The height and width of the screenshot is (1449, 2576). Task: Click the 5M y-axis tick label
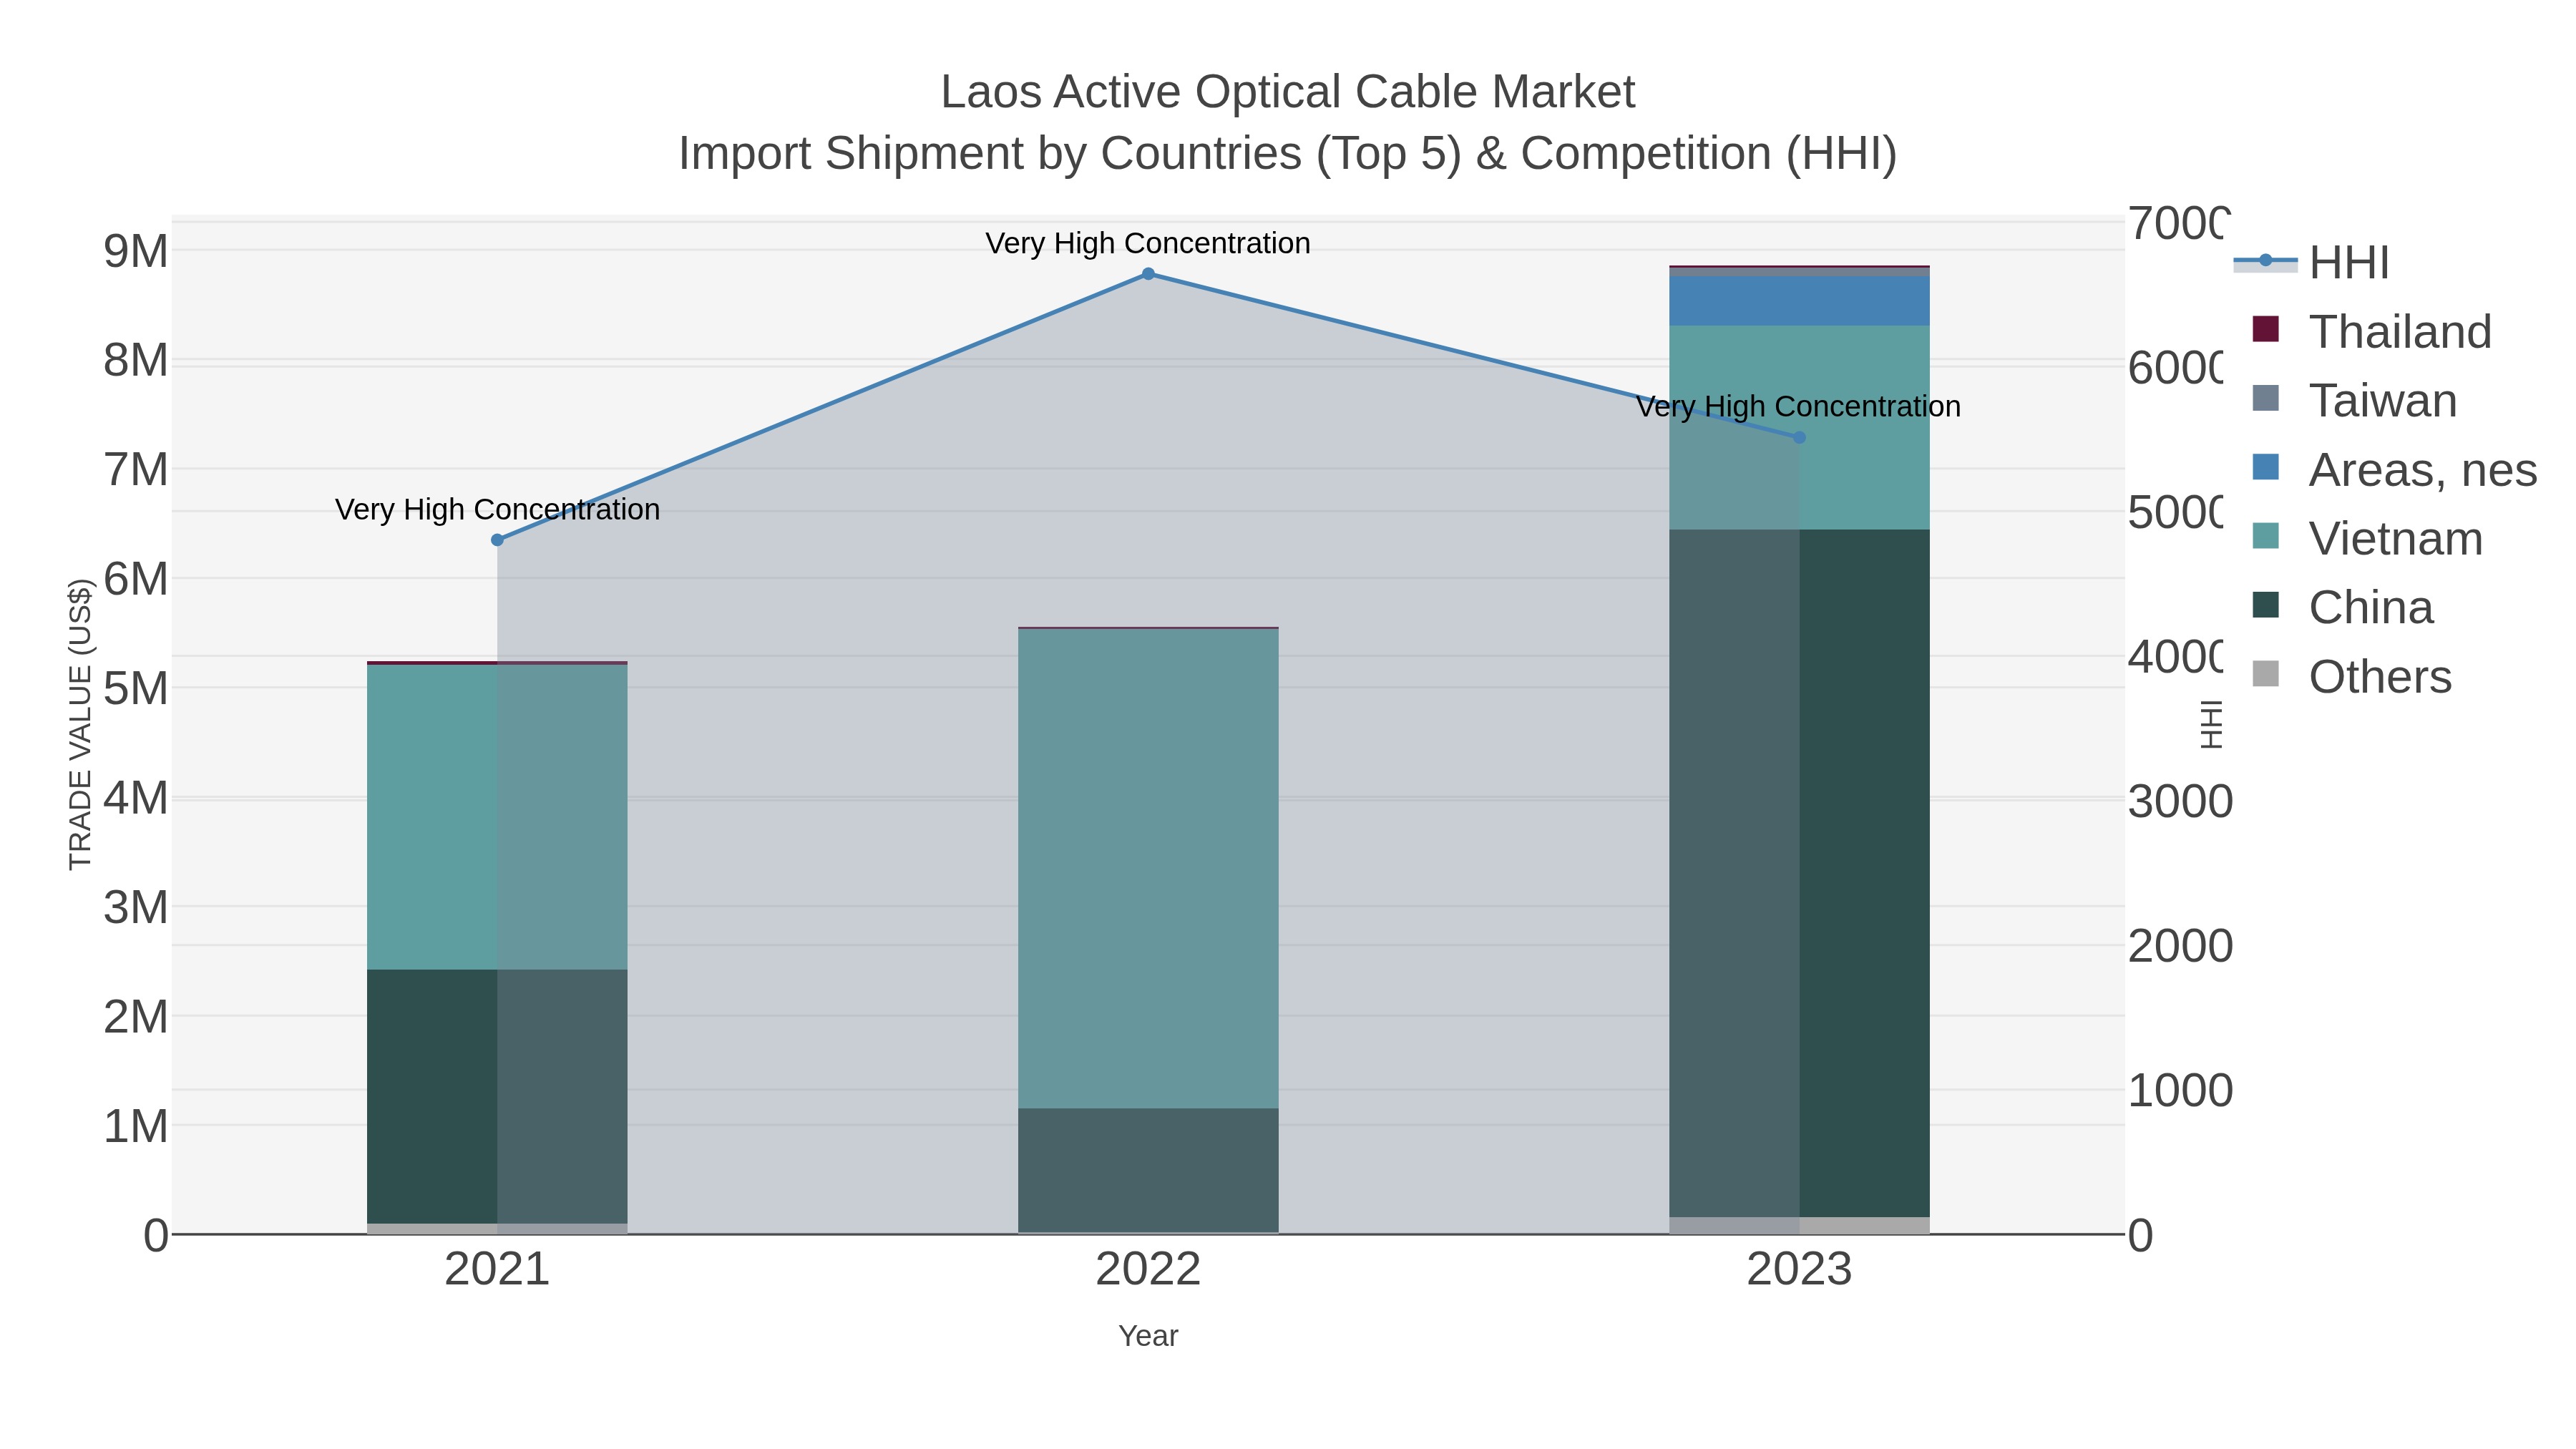[136, 689]
